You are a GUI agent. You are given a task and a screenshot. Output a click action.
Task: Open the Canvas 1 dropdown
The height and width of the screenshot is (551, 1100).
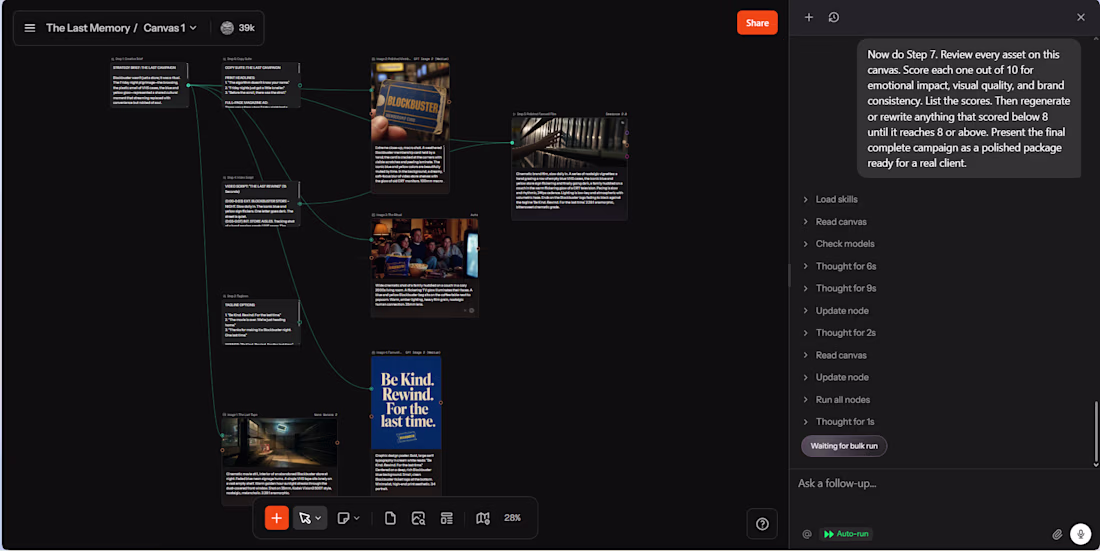(170, 28)
